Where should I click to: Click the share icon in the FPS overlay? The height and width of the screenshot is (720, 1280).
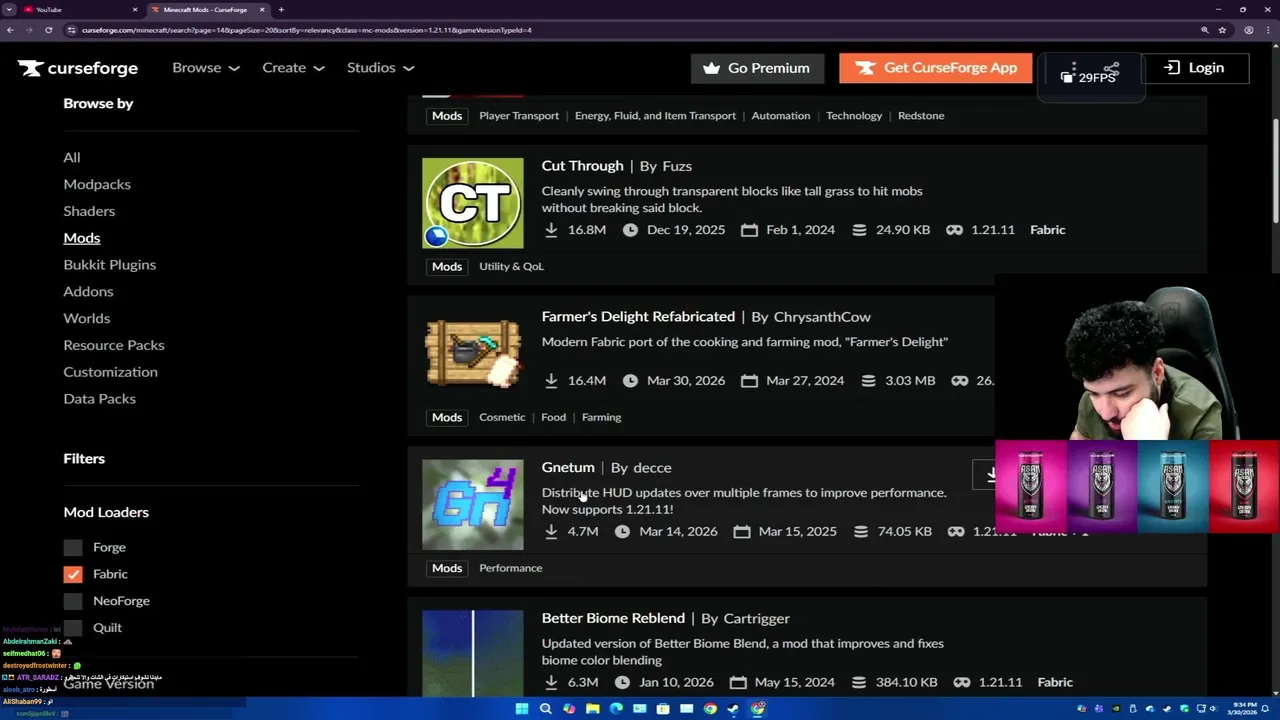coord(1112,68)
